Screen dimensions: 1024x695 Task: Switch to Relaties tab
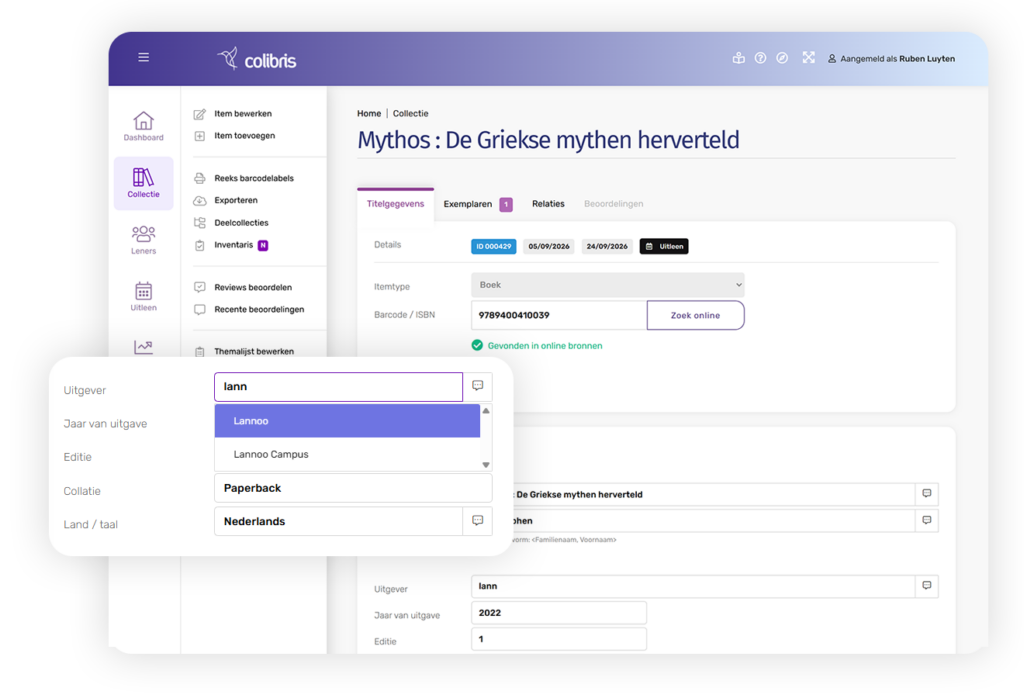click(548, 204)
